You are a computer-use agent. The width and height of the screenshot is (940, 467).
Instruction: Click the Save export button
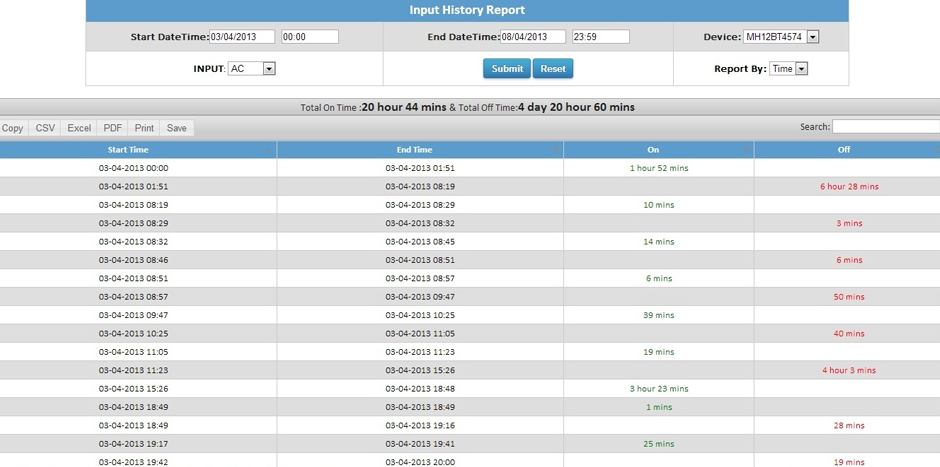point(176,128)
